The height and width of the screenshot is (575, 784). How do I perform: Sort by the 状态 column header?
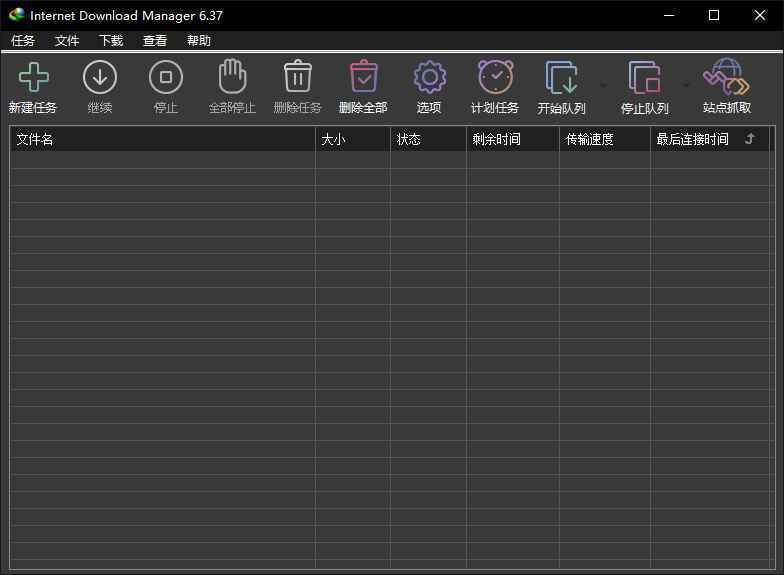(428, 139)
